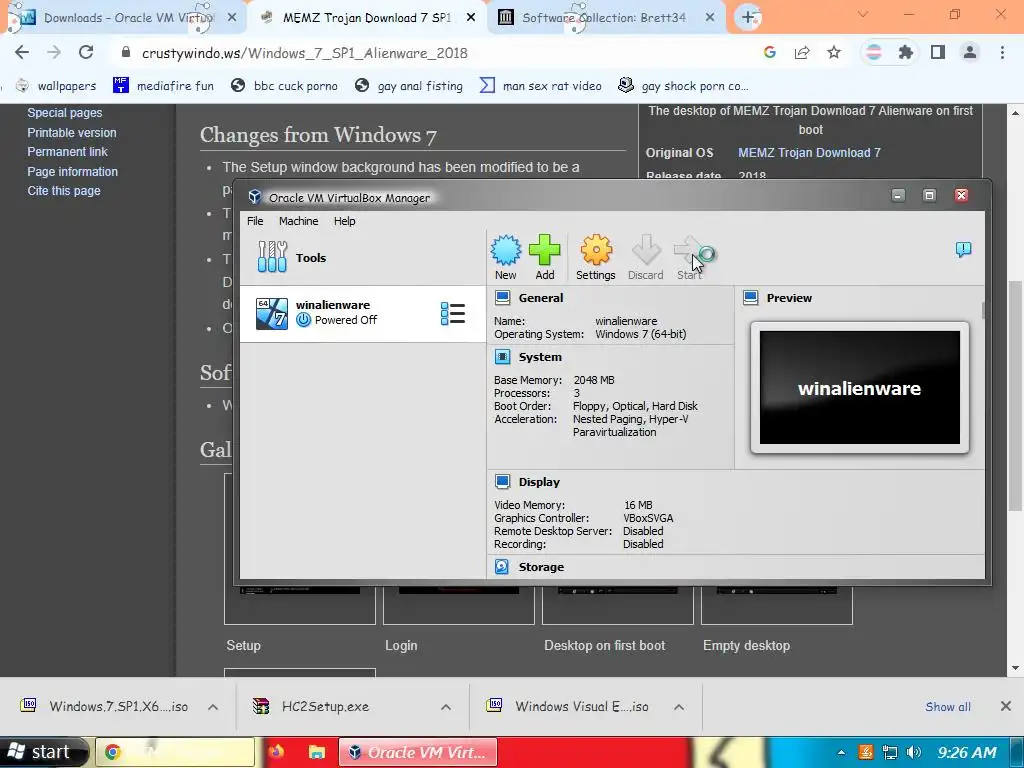Close the downloads bar
Viewport: 1024px width, 768px height.
[x=1006, y=706]
